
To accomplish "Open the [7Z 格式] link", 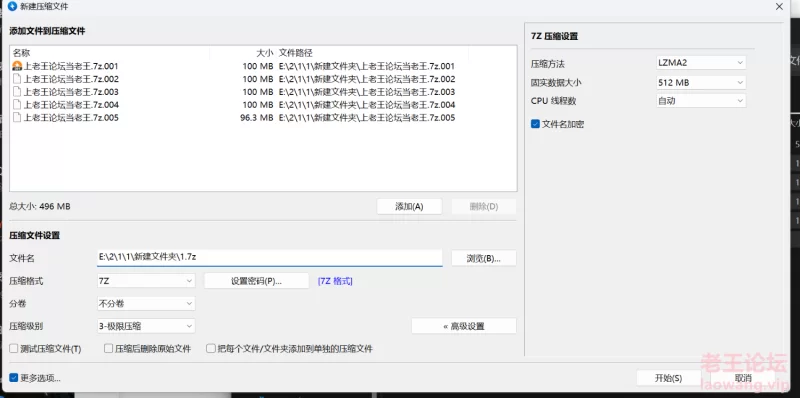I will tap(335, 281).
